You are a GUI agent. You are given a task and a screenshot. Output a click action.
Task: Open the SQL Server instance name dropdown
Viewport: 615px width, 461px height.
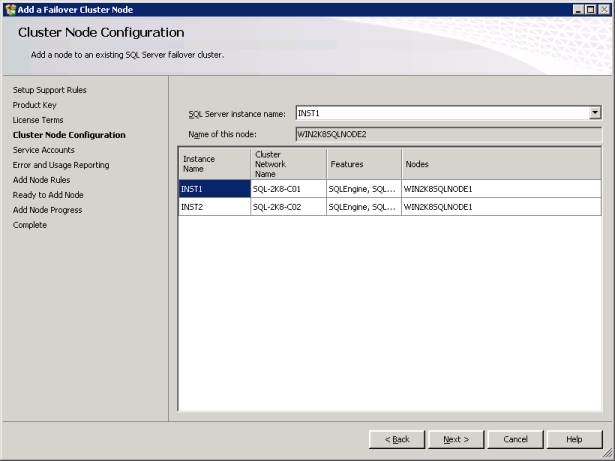click(595, 114)
